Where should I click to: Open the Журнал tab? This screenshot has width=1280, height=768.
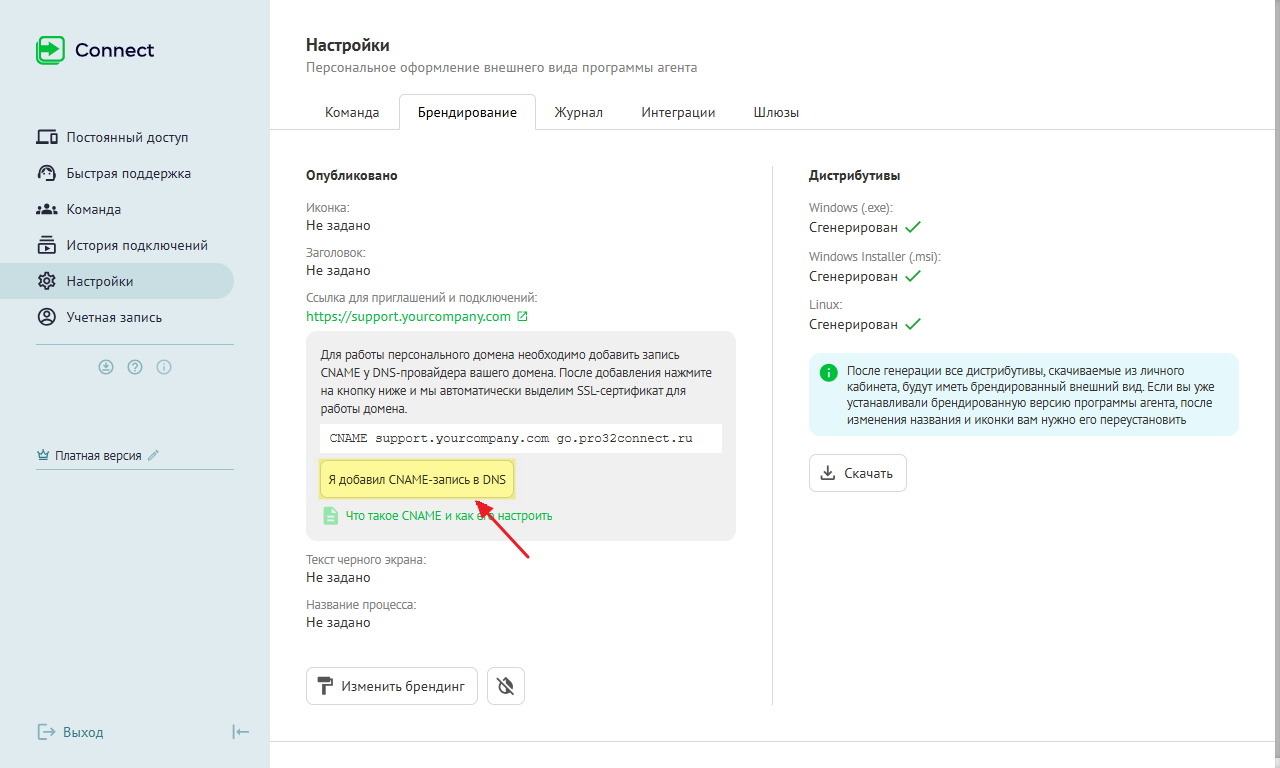coord(579,112)
